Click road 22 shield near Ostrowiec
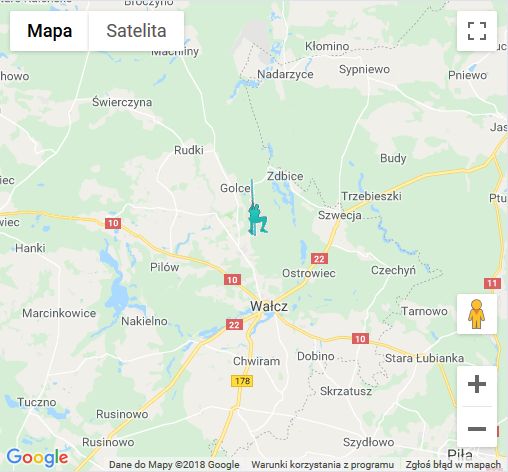Image resolution: width=508 pixels, height=472 pixels. pos(319,259)
